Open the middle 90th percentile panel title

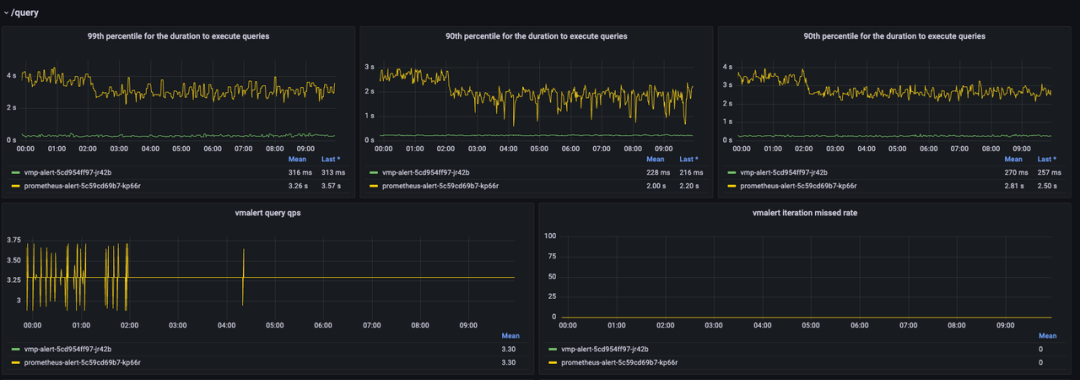point(536,36)
